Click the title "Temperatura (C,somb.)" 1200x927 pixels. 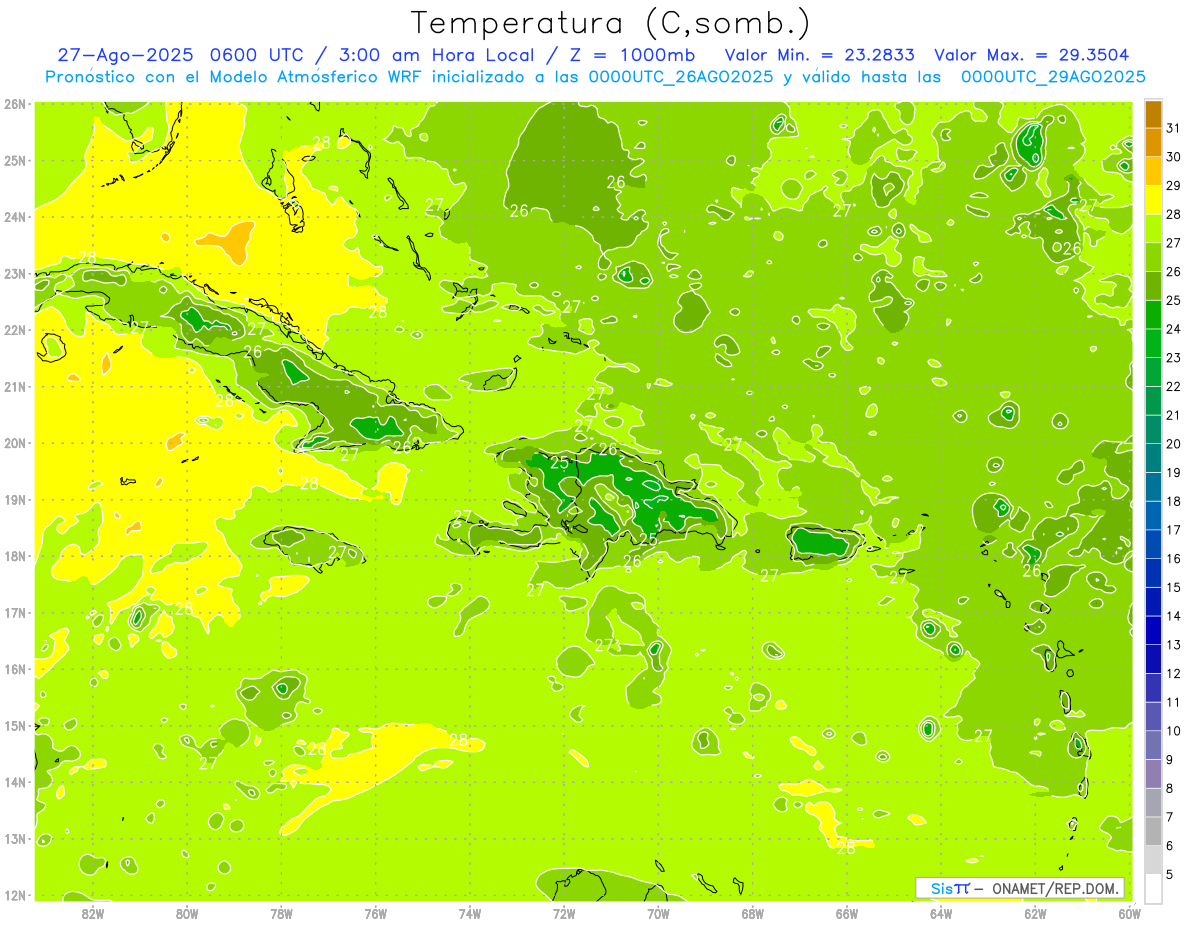pyautogui.click(x=610, y=23)
